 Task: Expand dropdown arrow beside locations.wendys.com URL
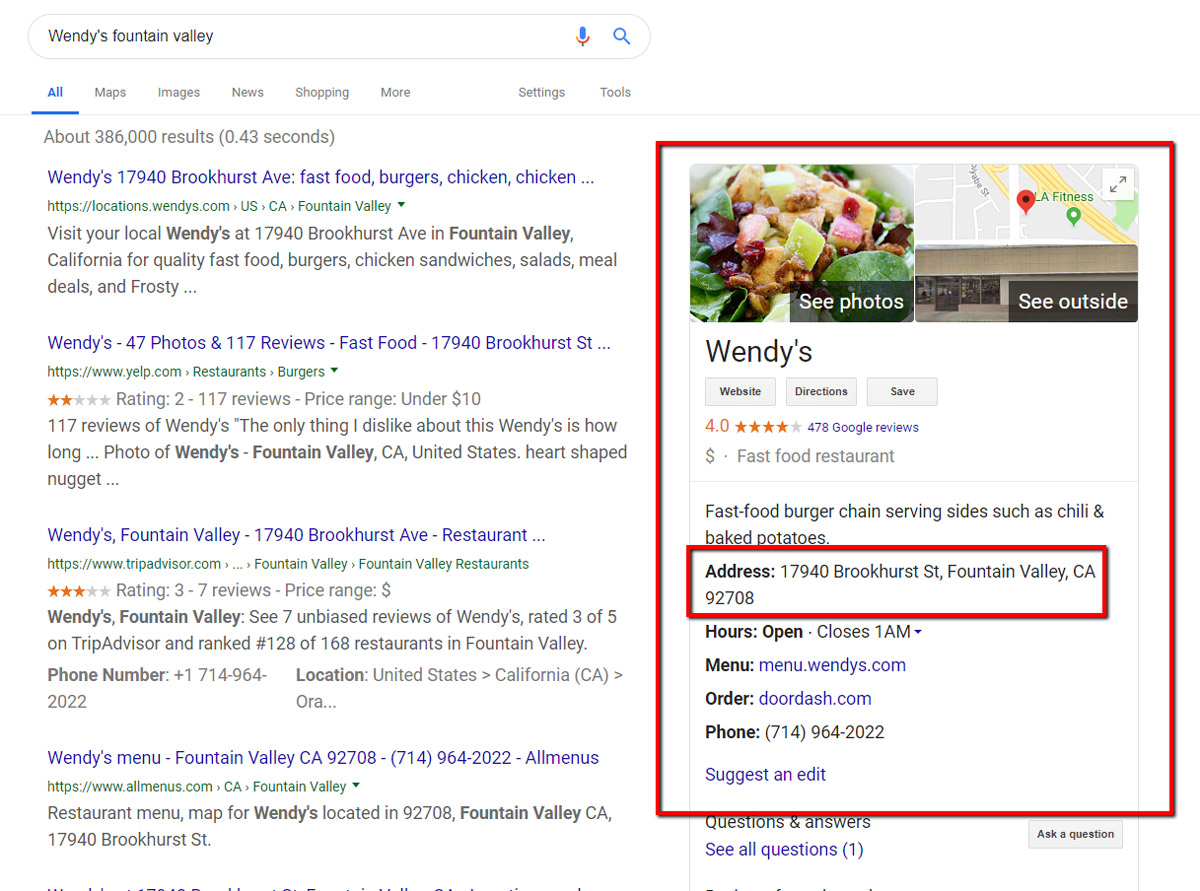[401, 205]
